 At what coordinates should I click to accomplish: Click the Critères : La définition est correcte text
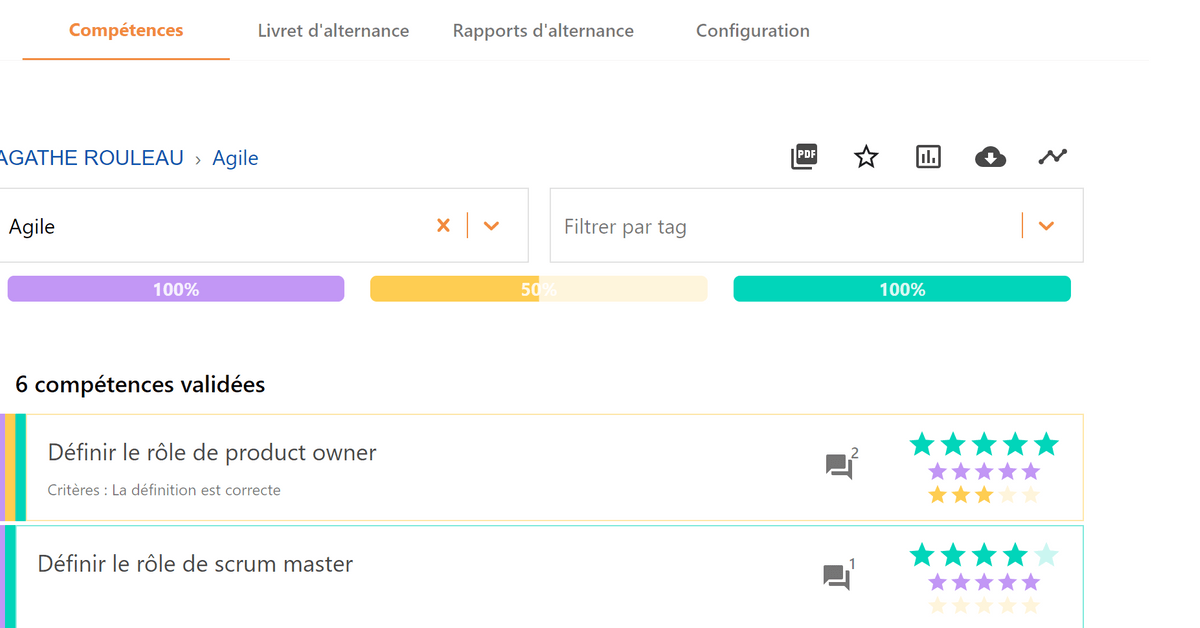[x=164, y=490]
